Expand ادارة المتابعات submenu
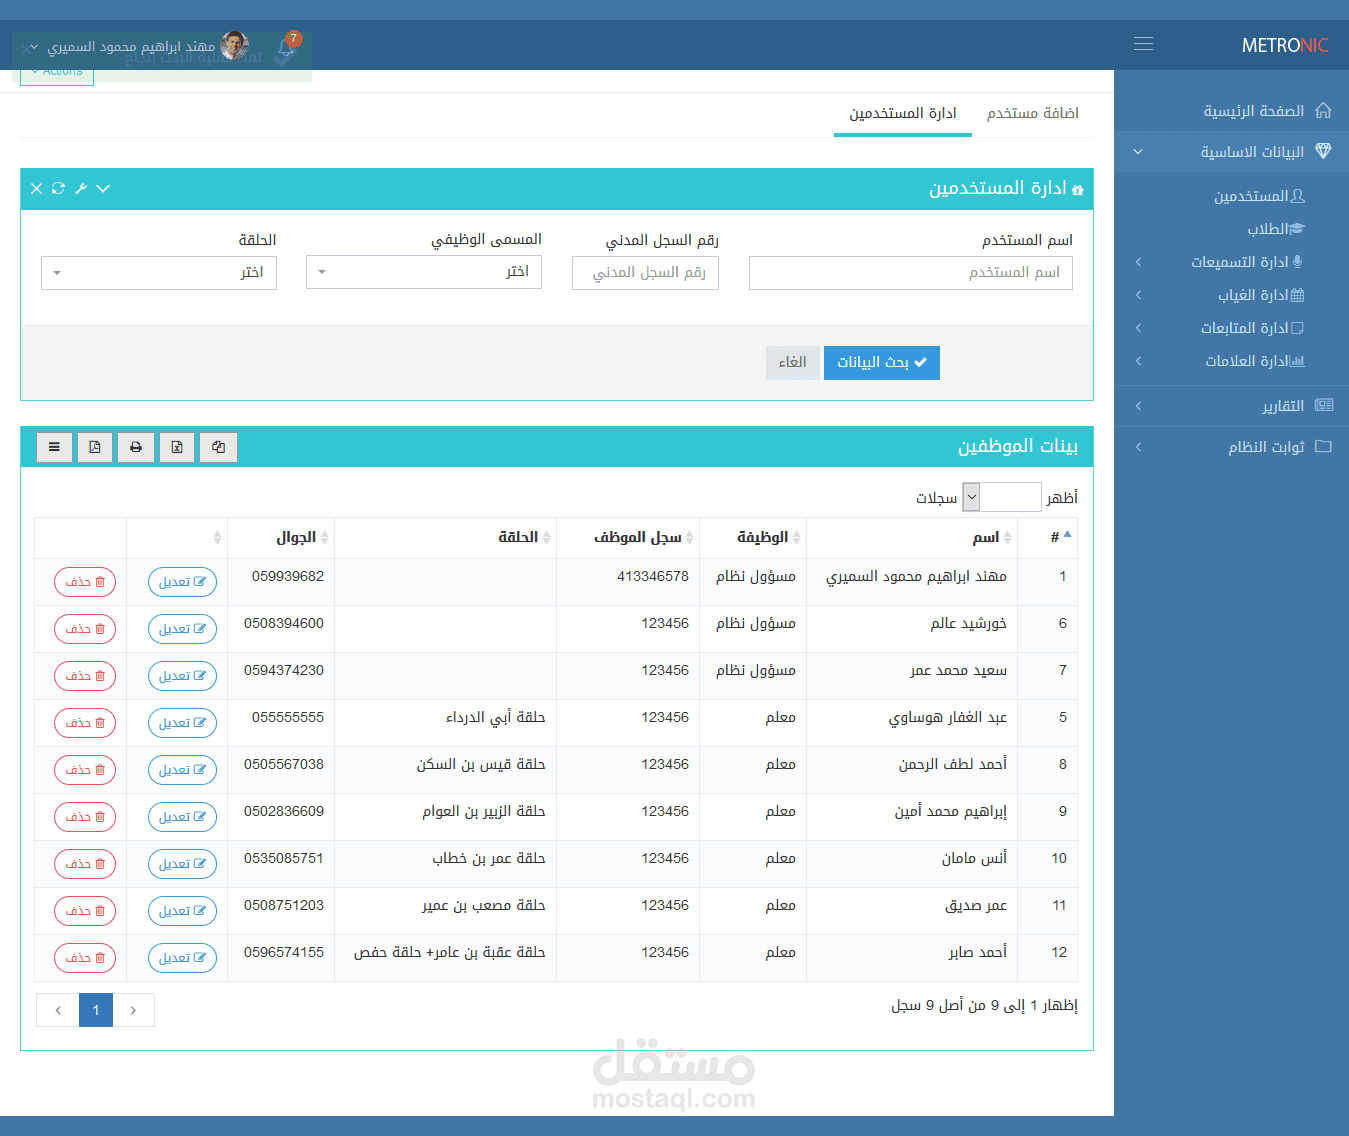Screen dimensions: 1349x1136 1138,328
